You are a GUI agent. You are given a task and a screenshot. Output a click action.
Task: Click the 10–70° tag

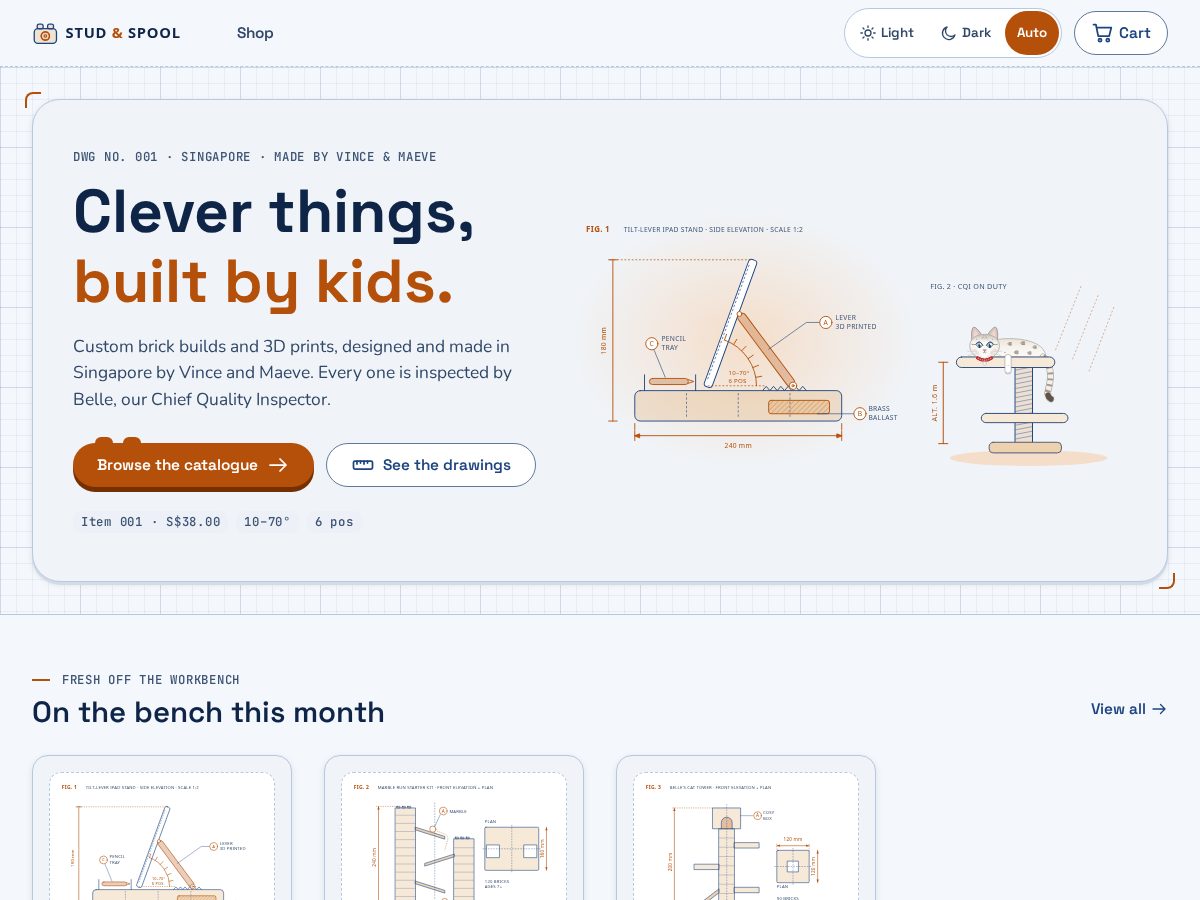coord(267,522)
